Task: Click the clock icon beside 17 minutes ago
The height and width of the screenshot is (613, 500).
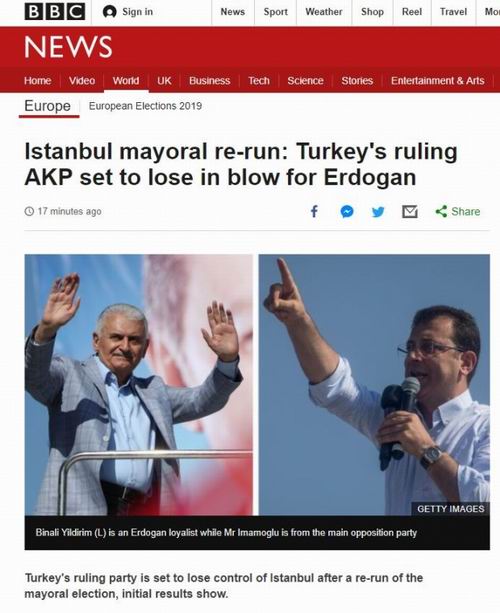Action: pyautogui.click(x=29, y=212)
